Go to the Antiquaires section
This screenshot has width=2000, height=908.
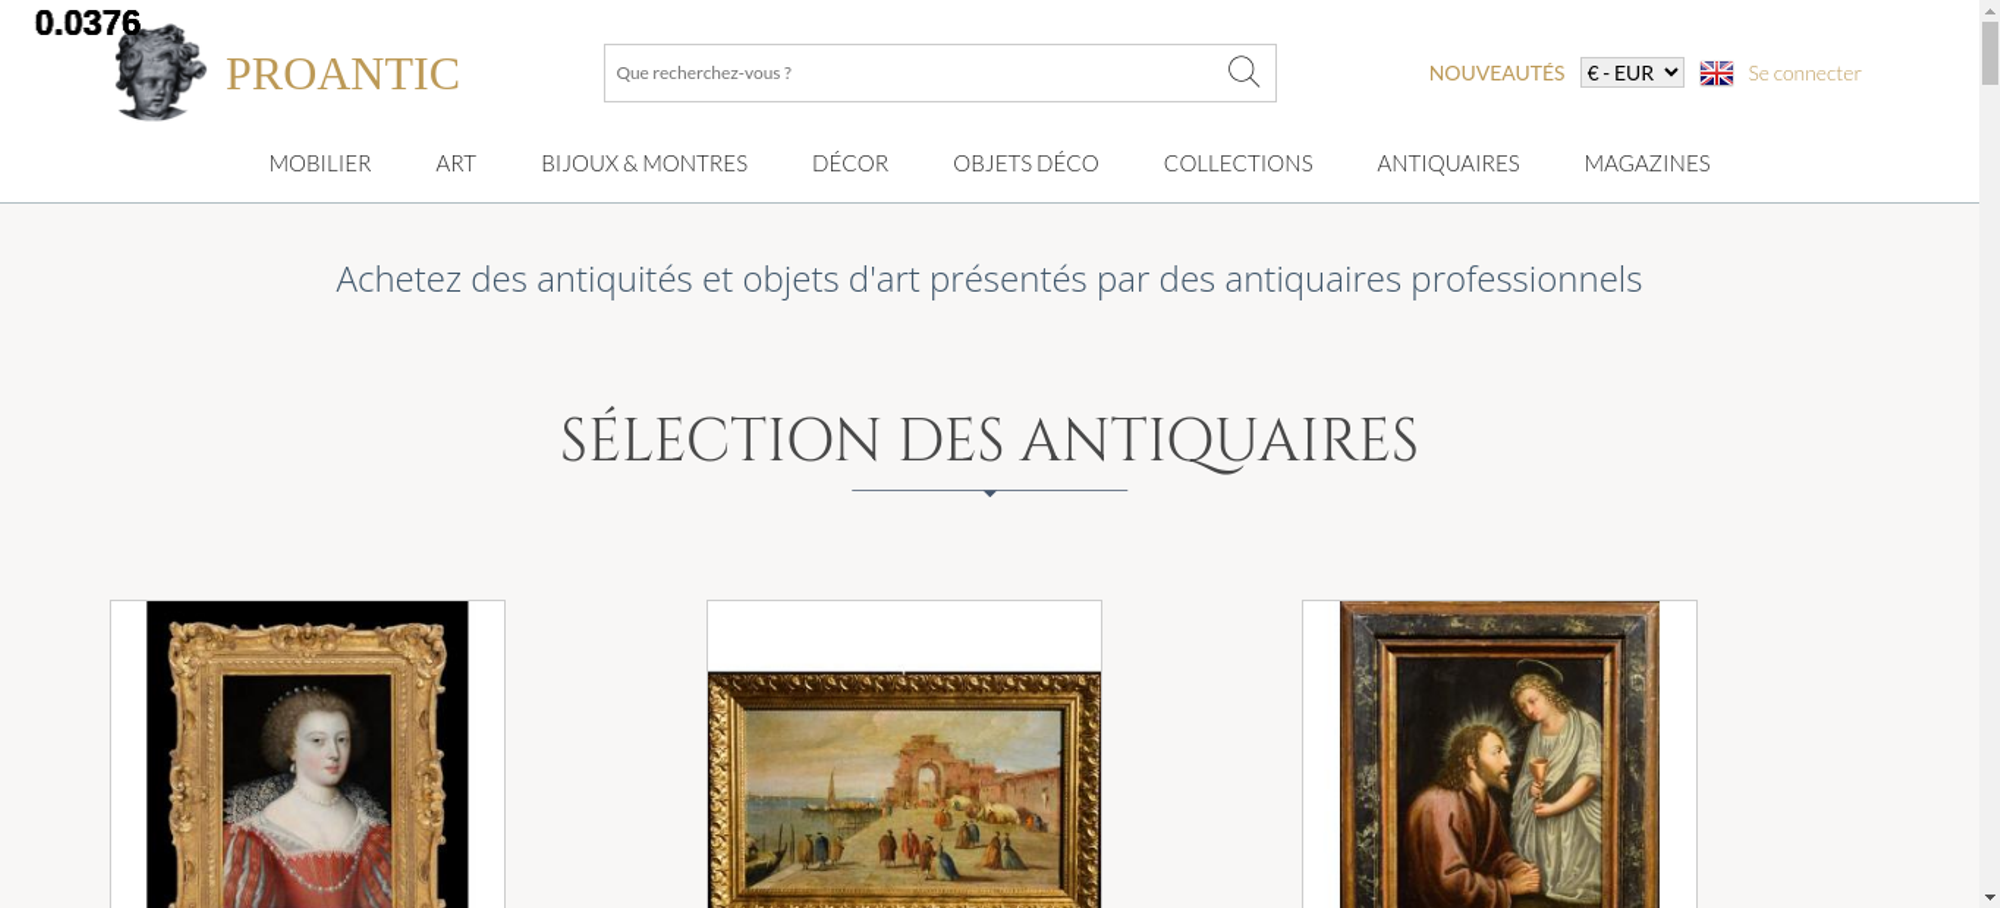[x=1448, y=163]
